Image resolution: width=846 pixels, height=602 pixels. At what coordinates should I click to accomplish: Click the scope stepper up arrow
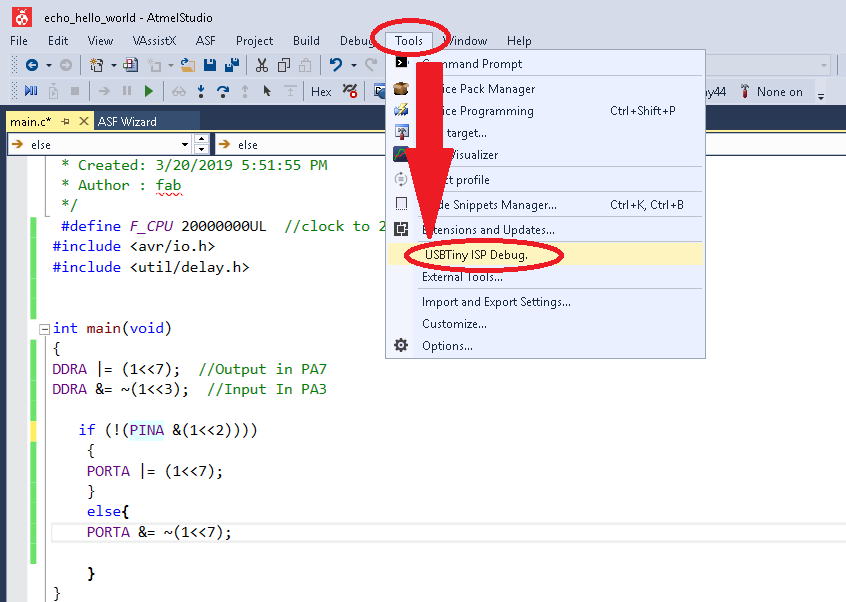201,139
